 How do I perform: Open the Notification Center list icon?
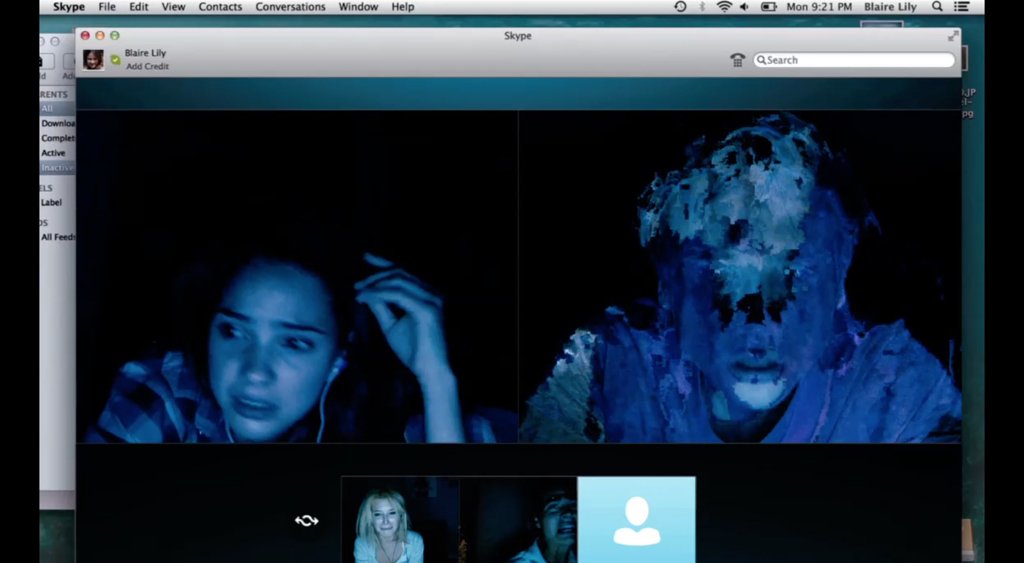pyautogui.click(x=961, y=7)
